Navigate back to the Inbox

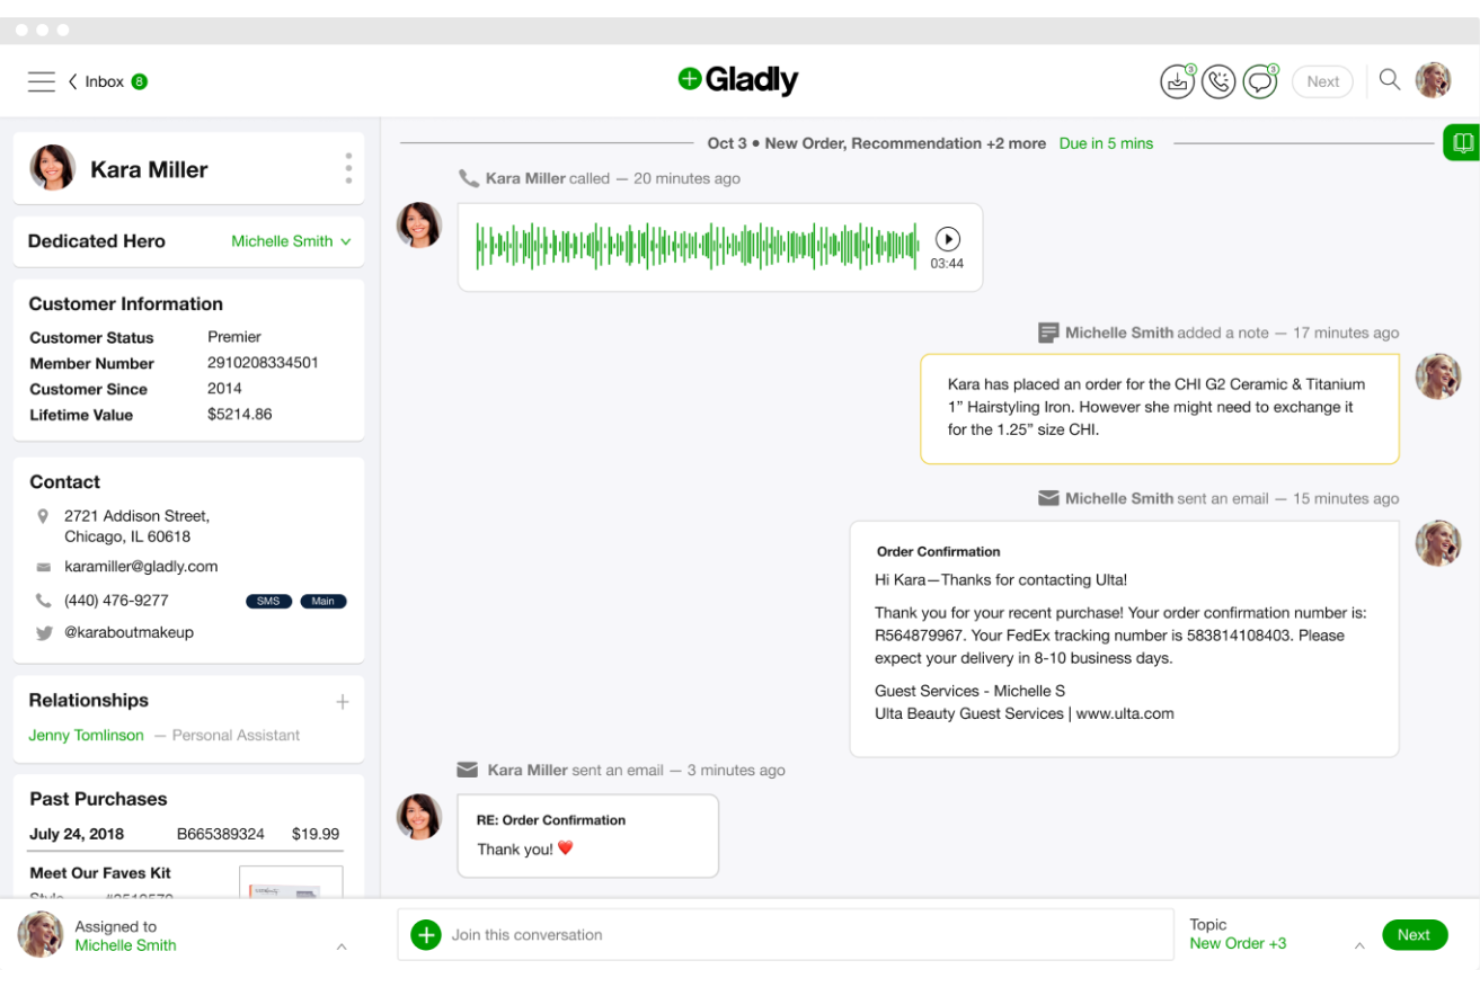tap(96, 81)
